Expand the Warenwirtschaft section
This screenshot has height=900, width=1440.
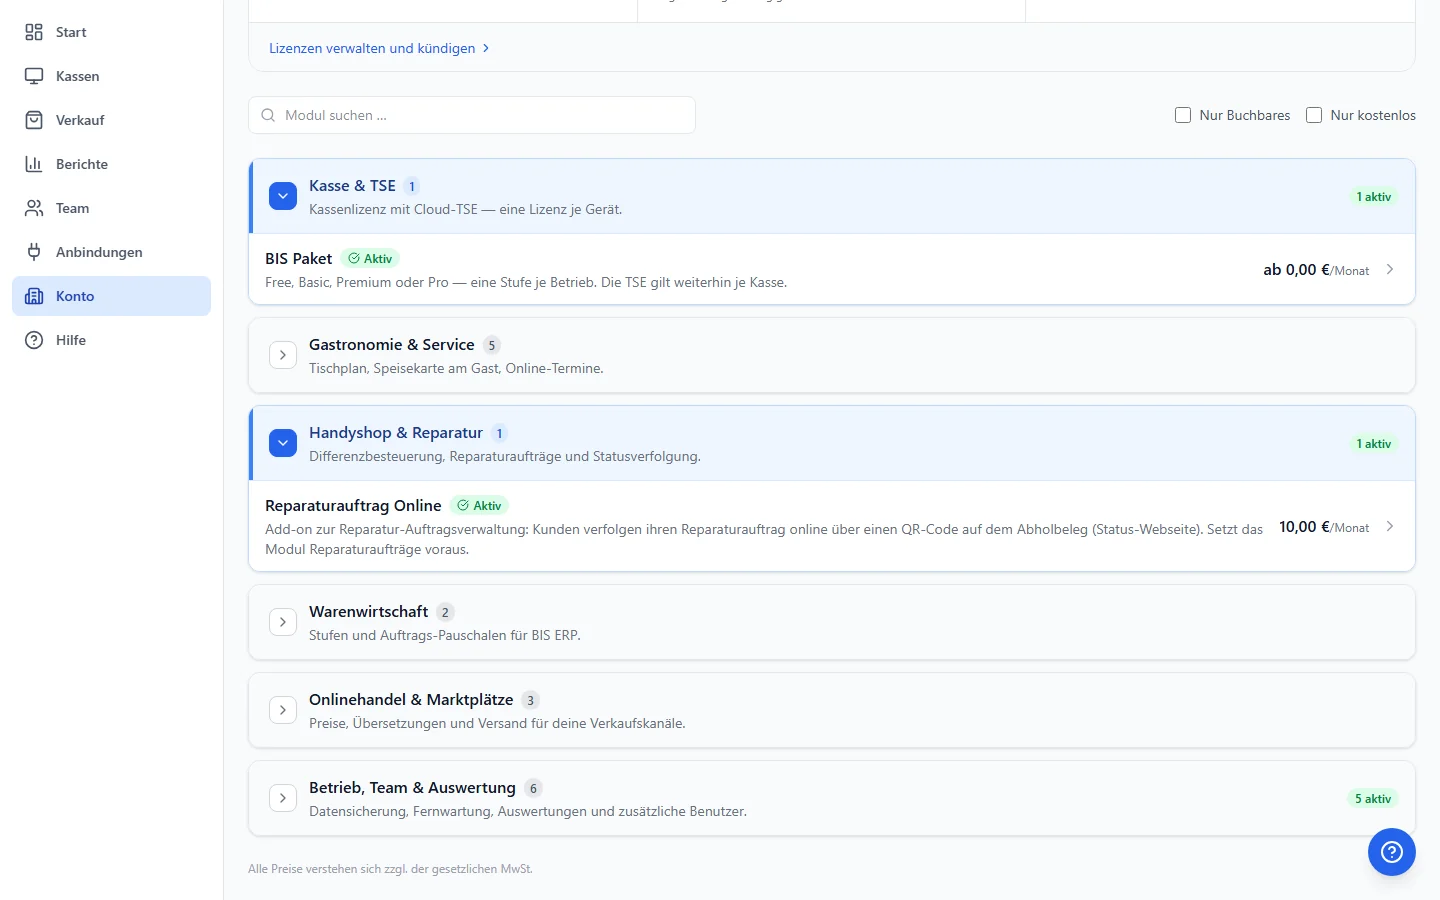(283, 622)
